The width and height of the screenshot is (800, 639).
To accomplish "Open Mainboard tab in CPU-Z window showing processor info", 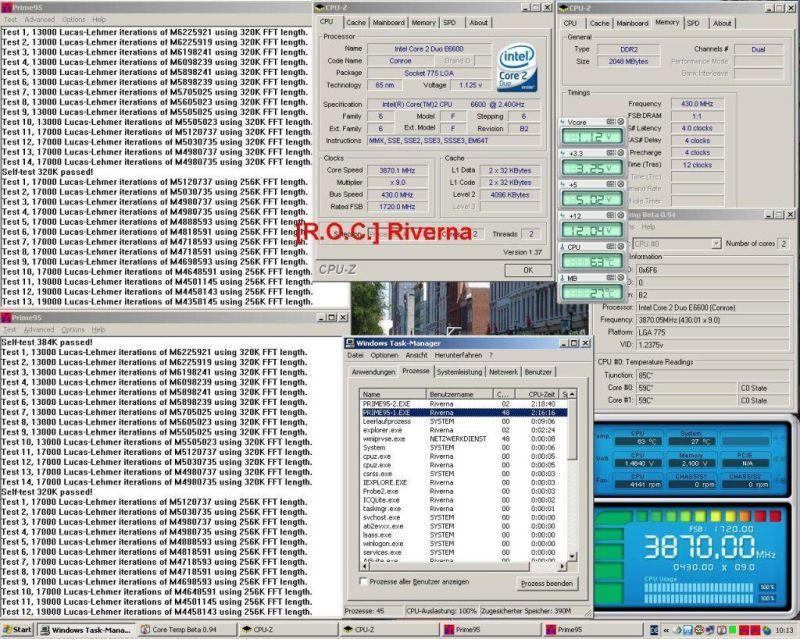I will [388, 23].
